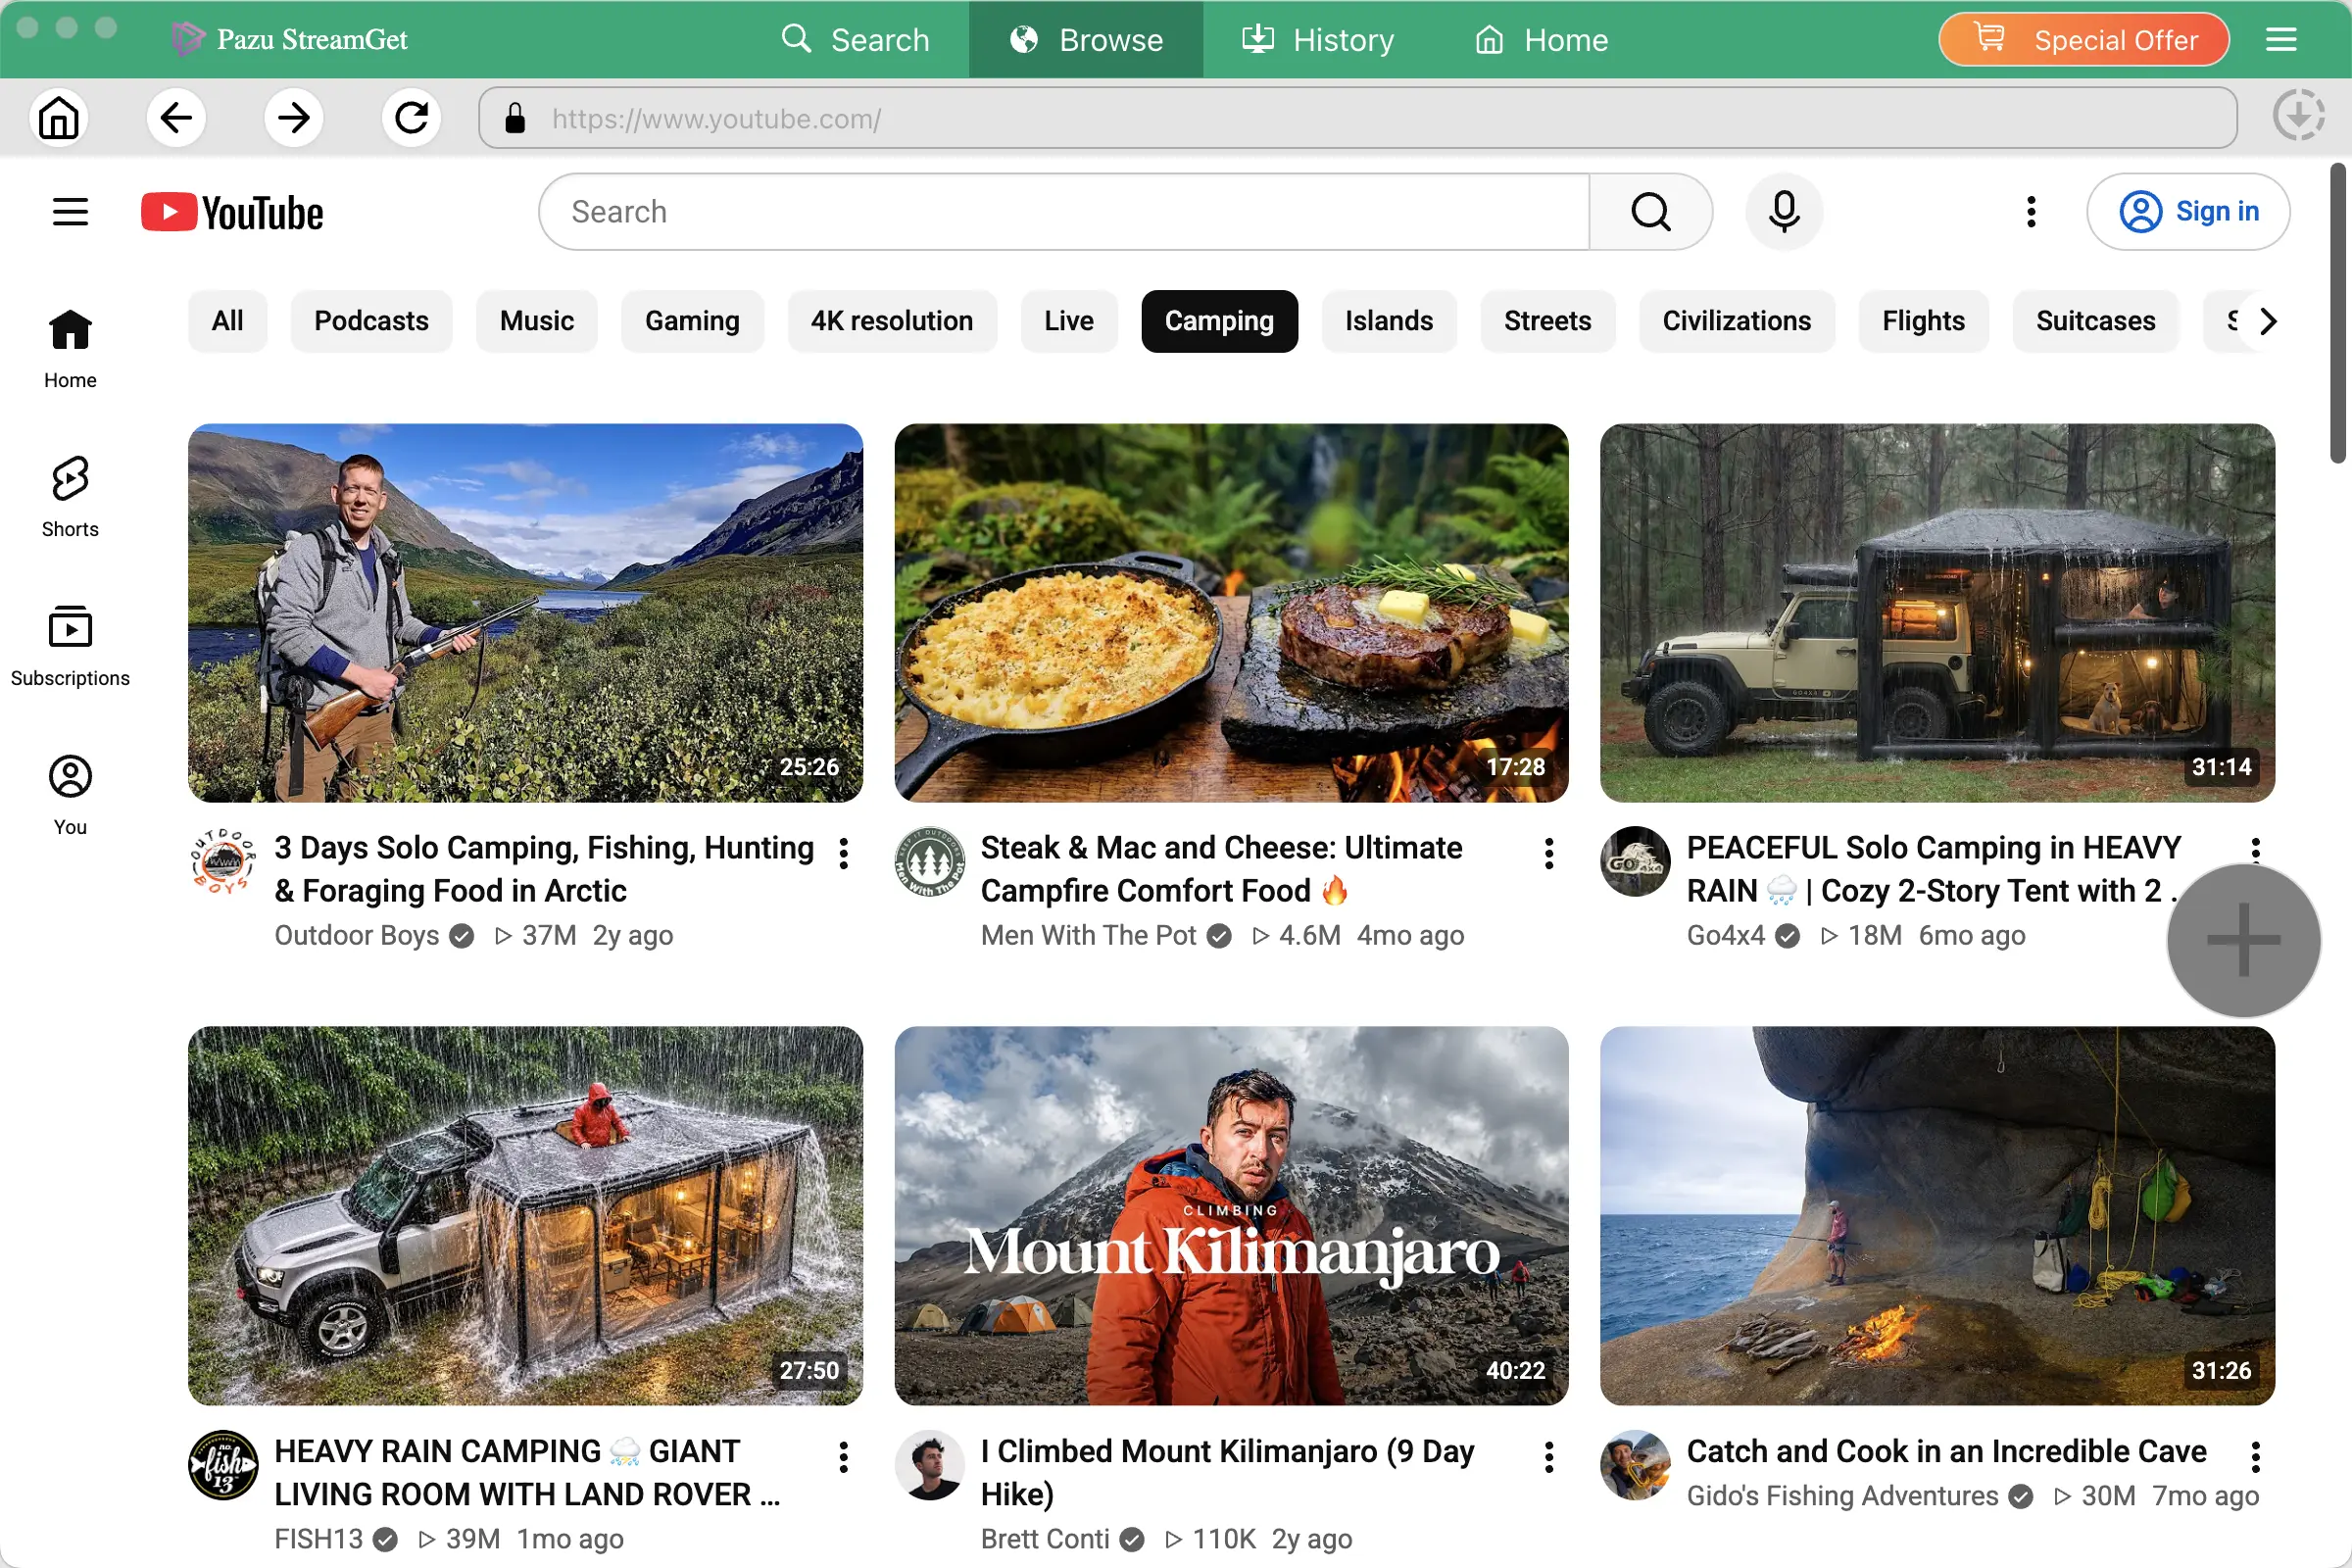Go back with the left arrow button
The height and width of the screenshot is (1568, 2352).
tap(176, 118)
